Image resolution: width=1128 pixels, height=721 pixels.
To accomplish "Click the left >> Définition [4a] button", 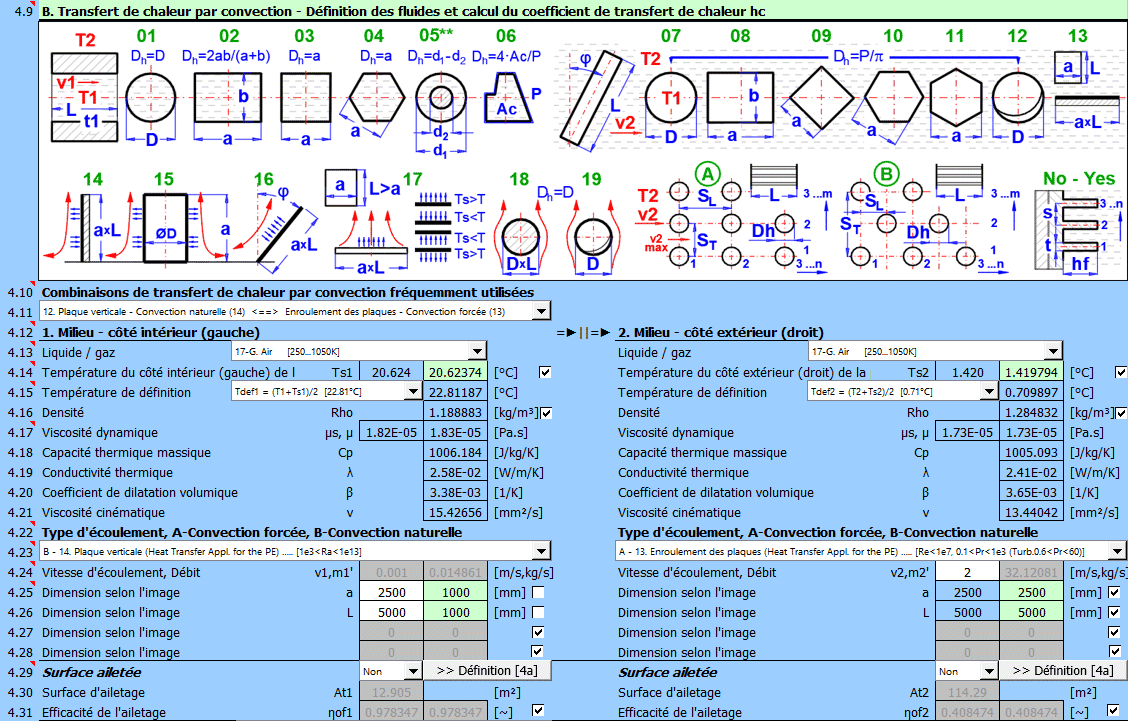I will [485, 671].
